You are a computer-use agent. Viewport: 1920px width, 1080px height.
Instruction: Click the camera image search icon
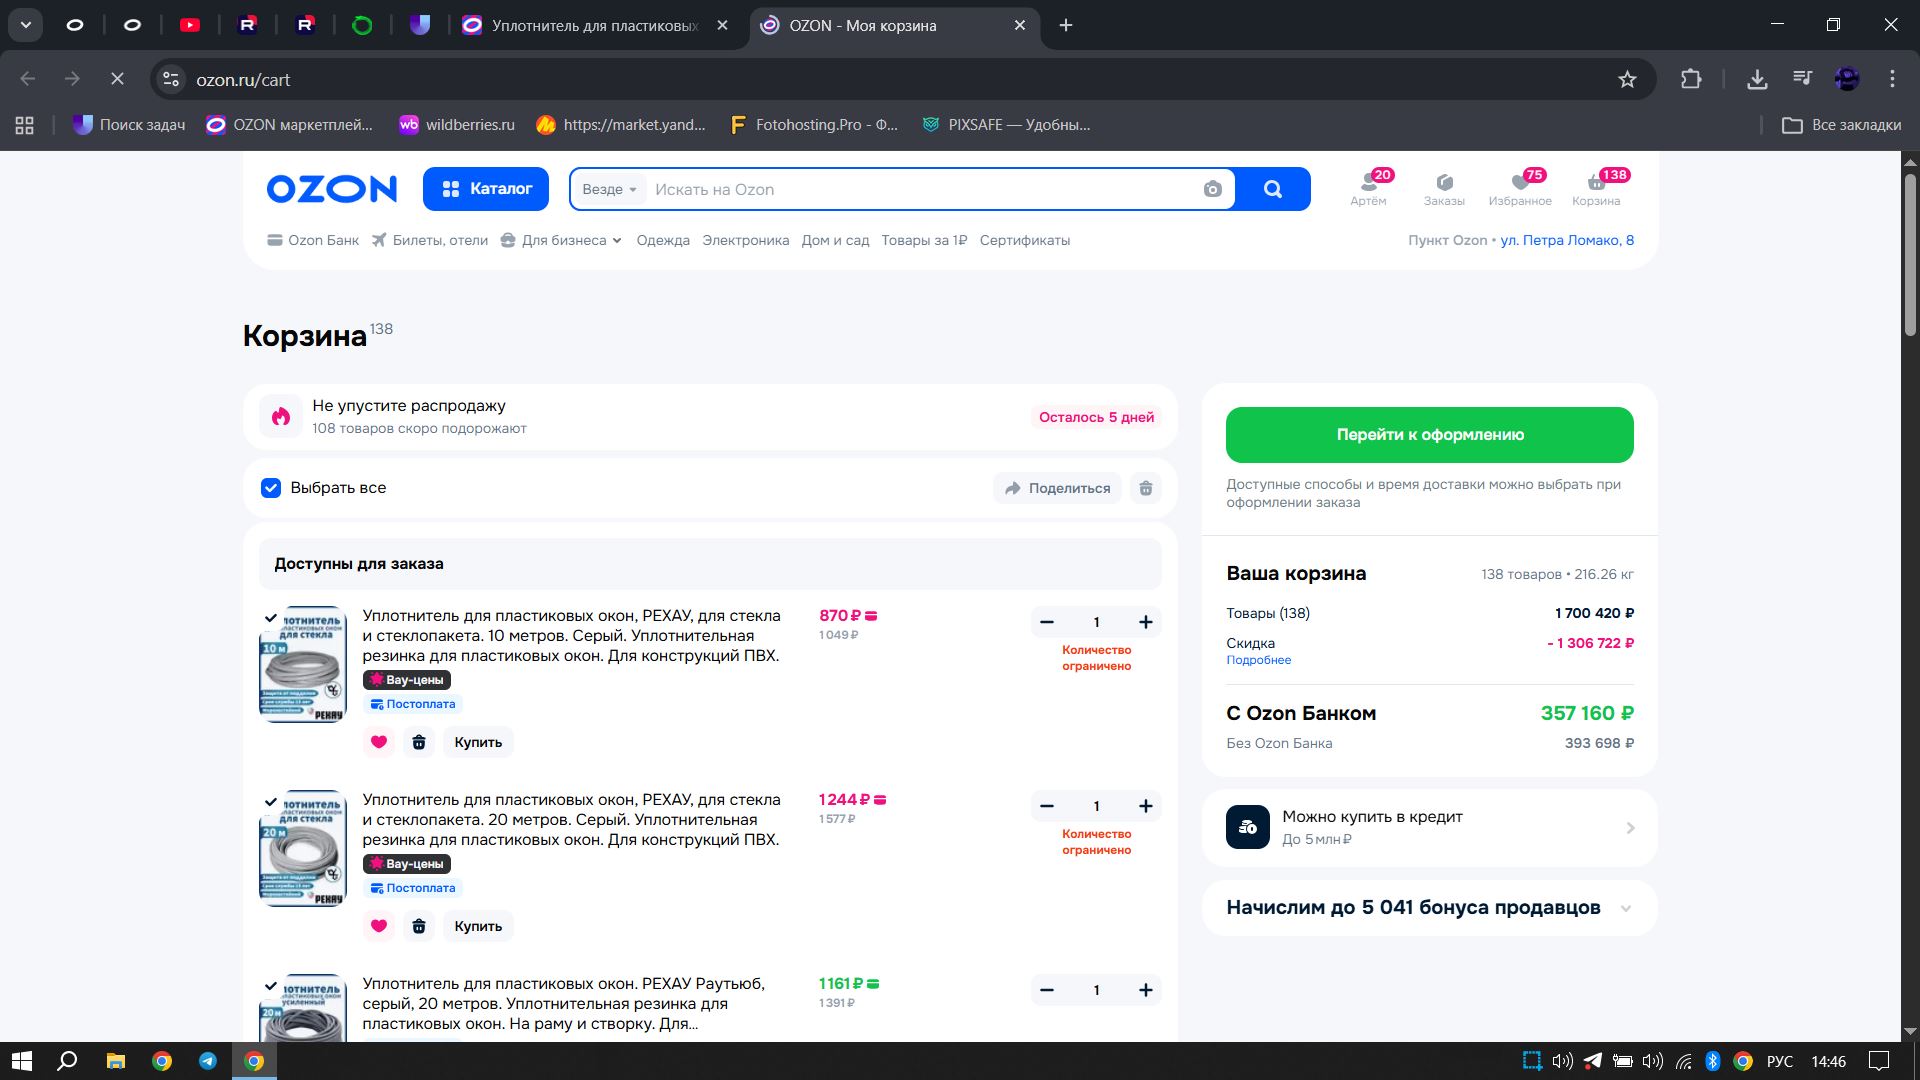point(1212,189)
